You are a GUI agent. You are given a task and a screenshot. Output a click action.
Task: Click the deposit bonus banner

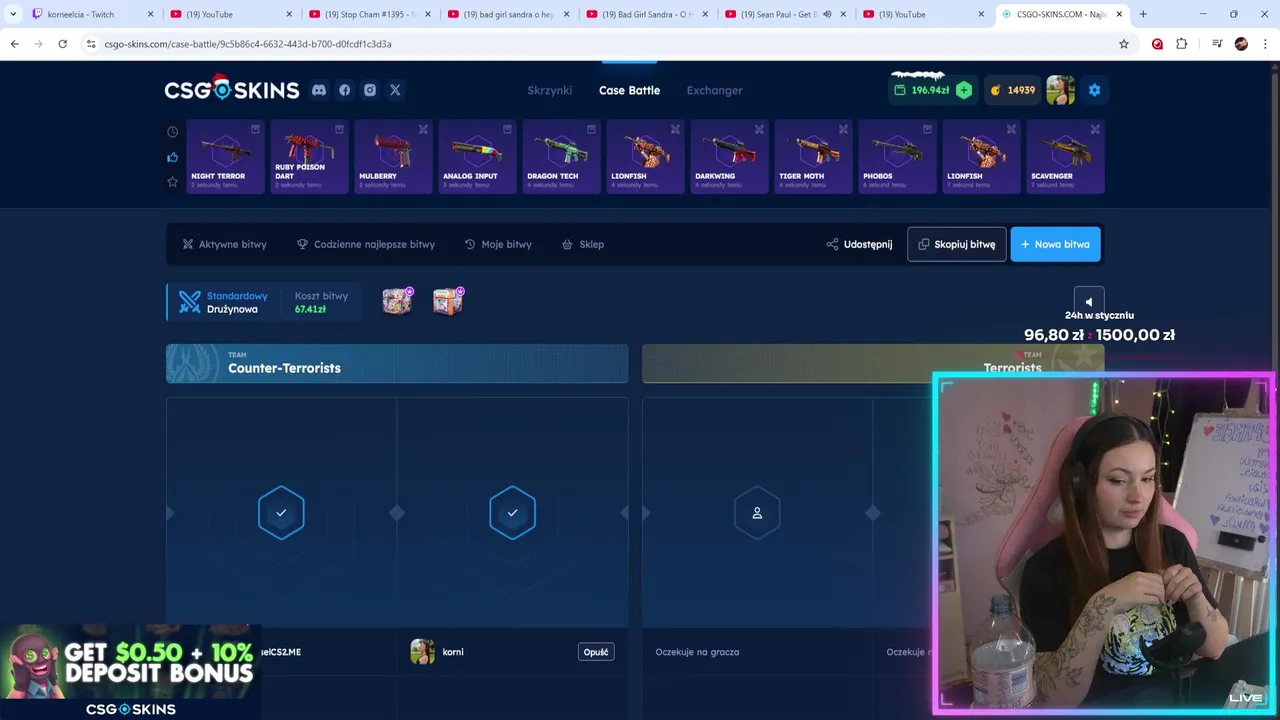click(x=130, y=672)
